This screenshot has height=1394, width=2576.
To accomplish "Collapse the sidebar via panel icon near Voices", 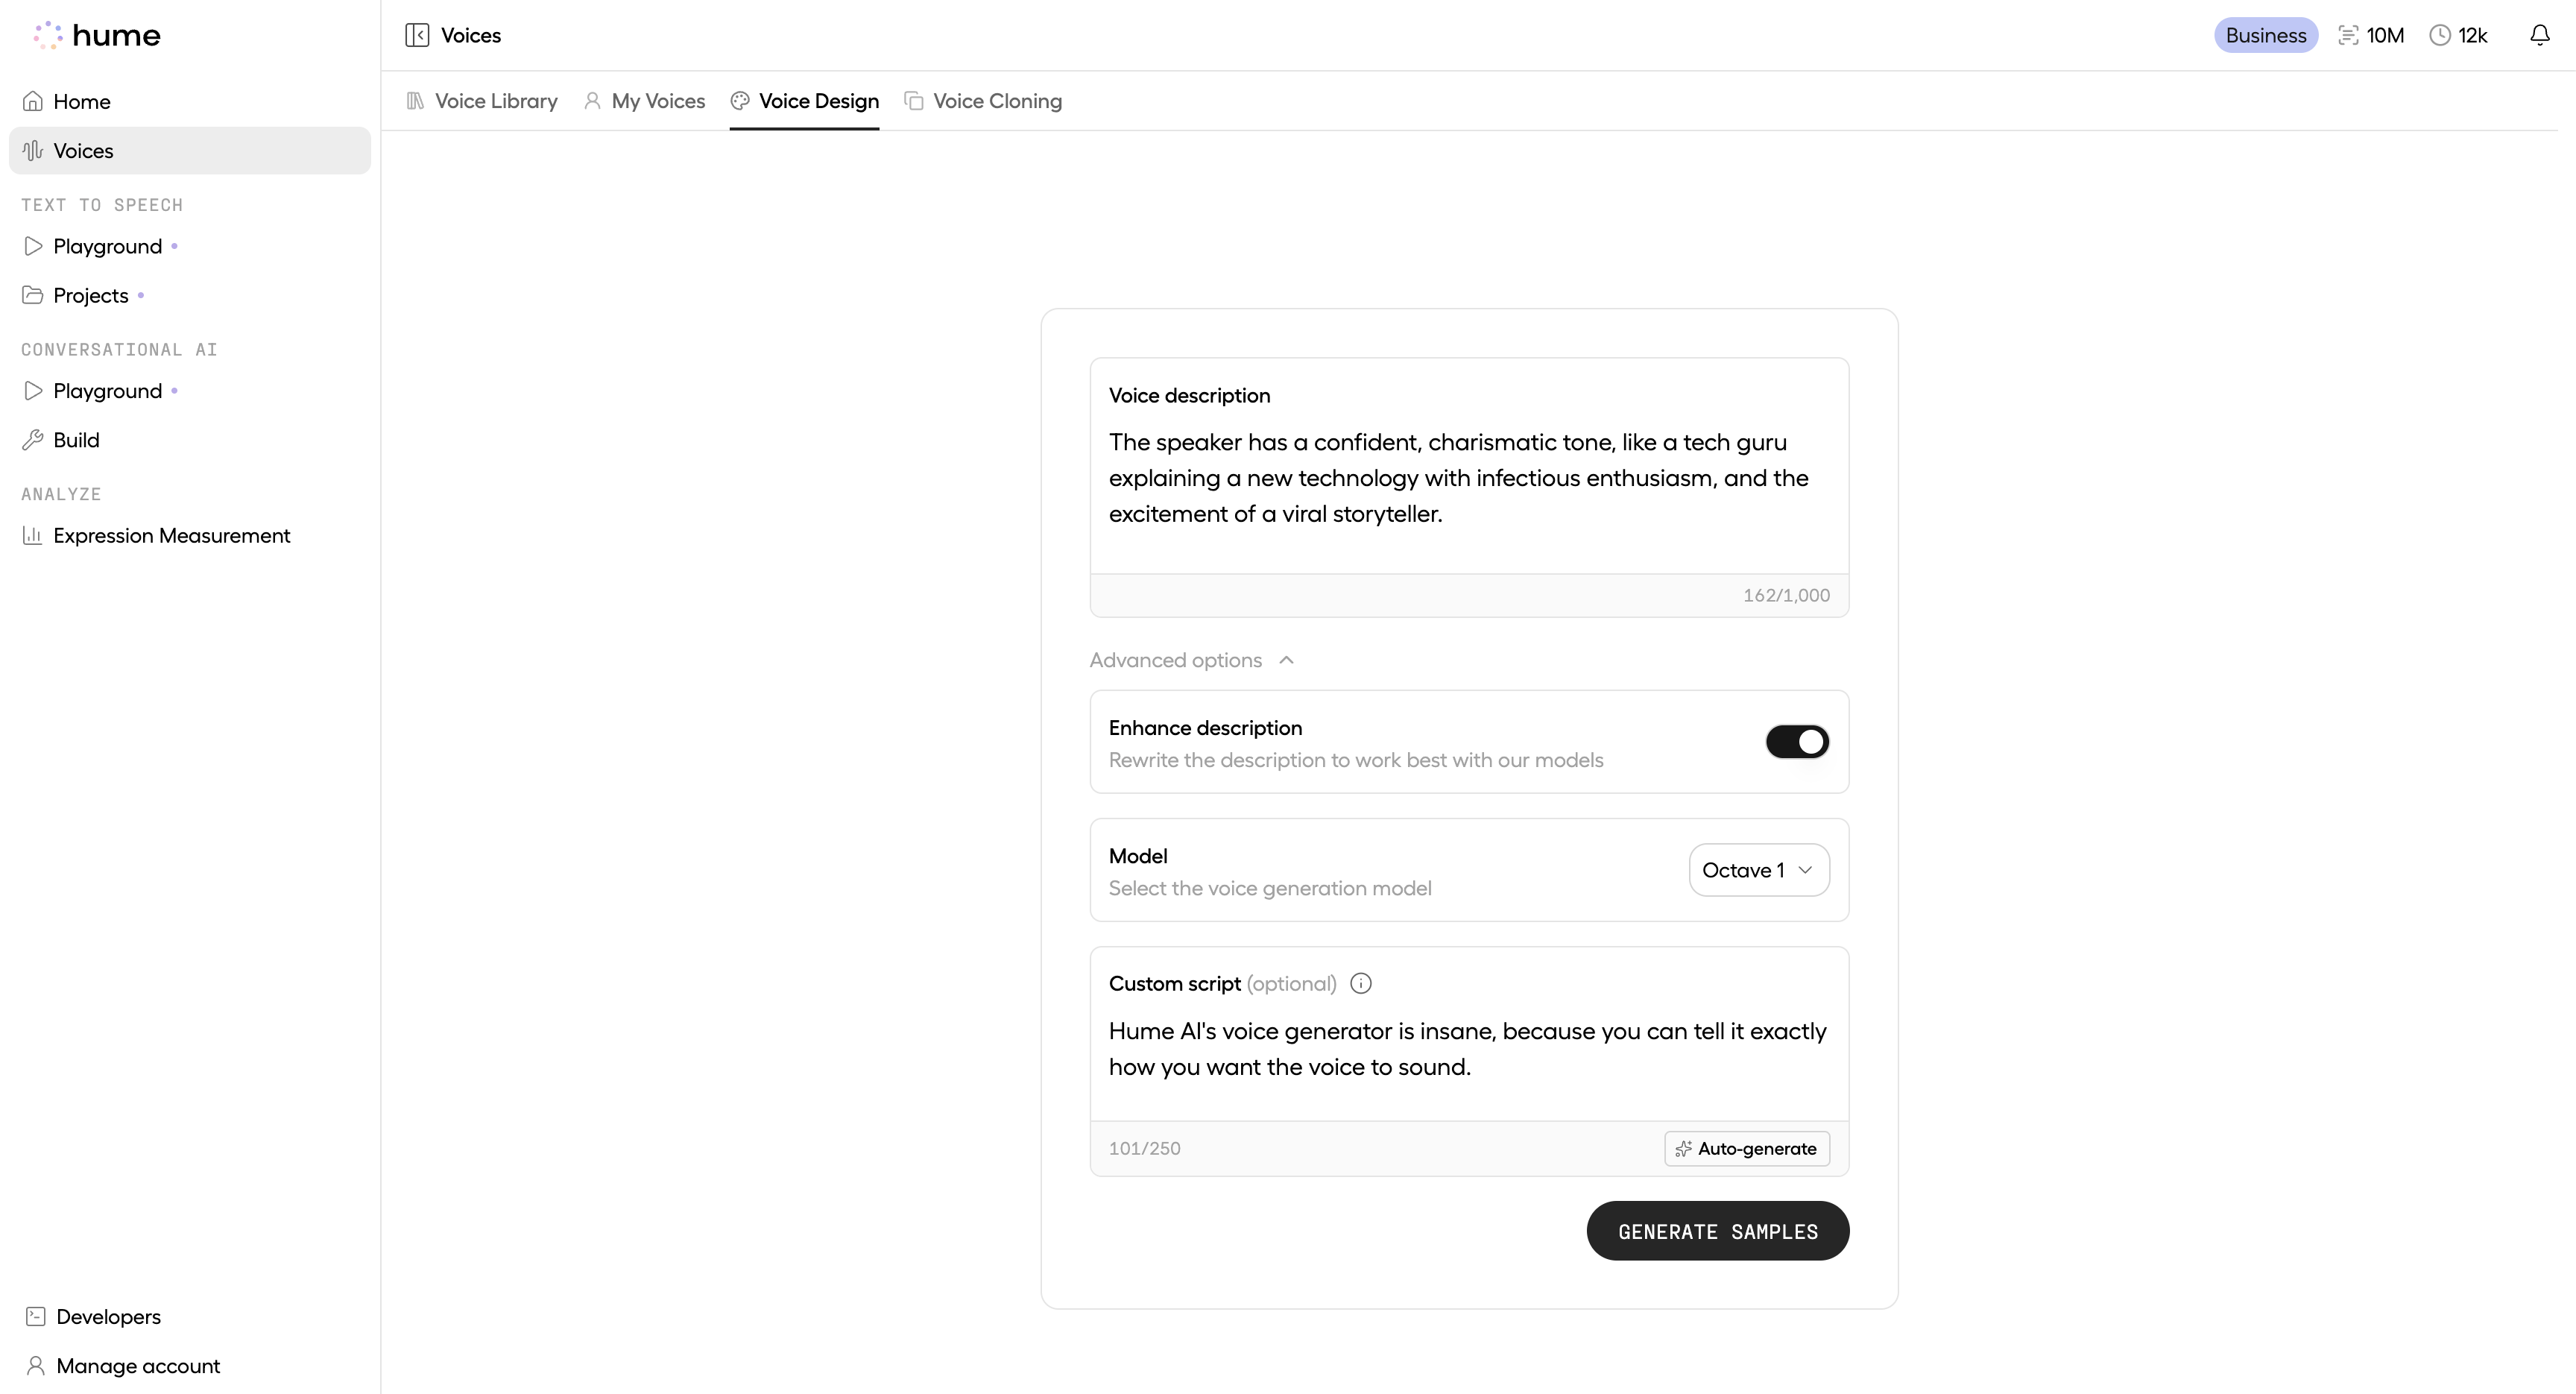I will [417, 34].
